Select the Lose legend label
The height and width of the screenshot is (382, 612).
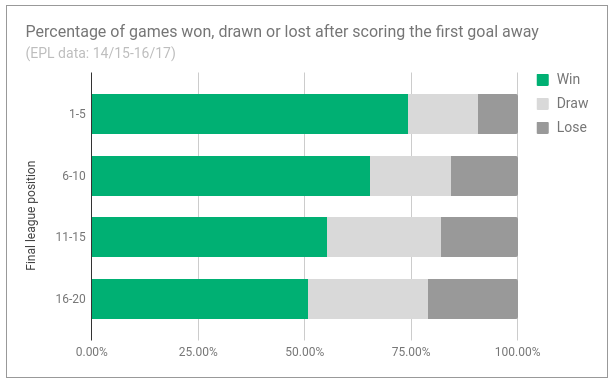[x=571, y=127]
